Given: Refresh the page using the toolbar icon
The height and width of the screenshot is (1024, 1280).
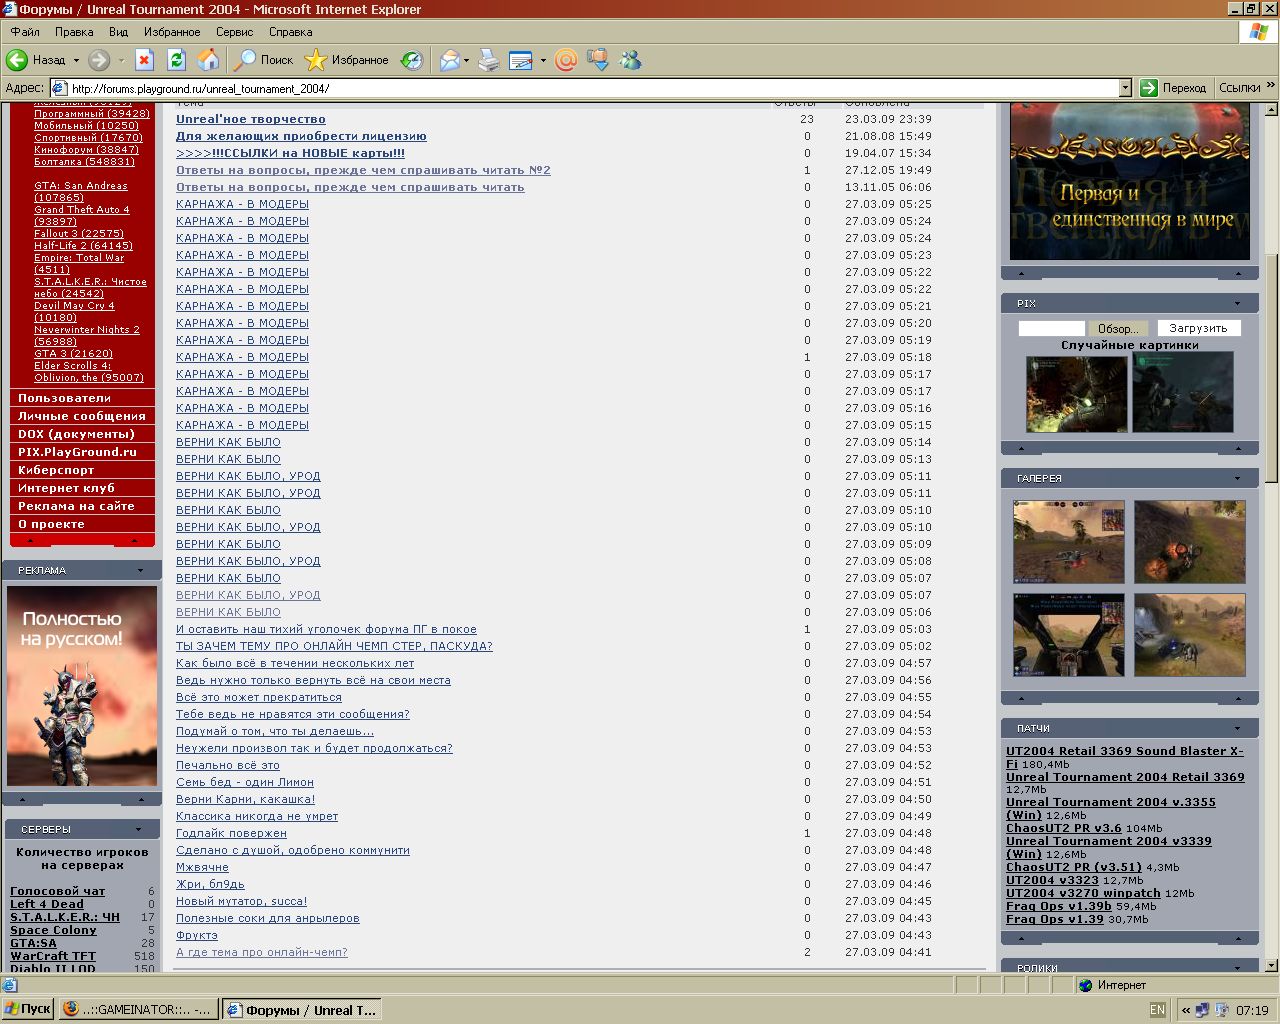Looking at the screenshot, I should tap(176, 60).
